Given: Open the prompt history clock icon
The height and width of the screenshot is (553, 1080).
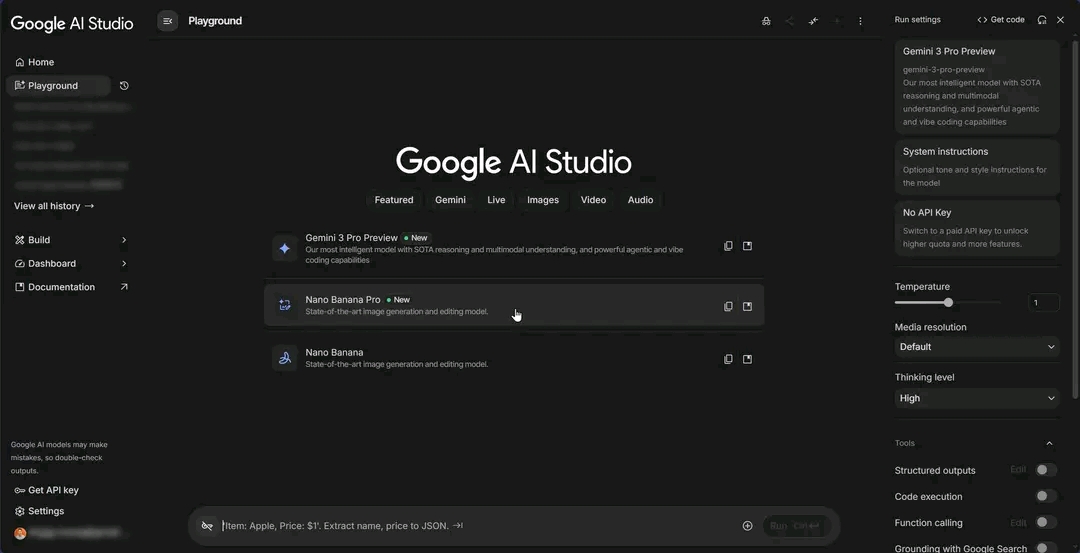Looking at the screenshot, I should click(x=124, y=86).
